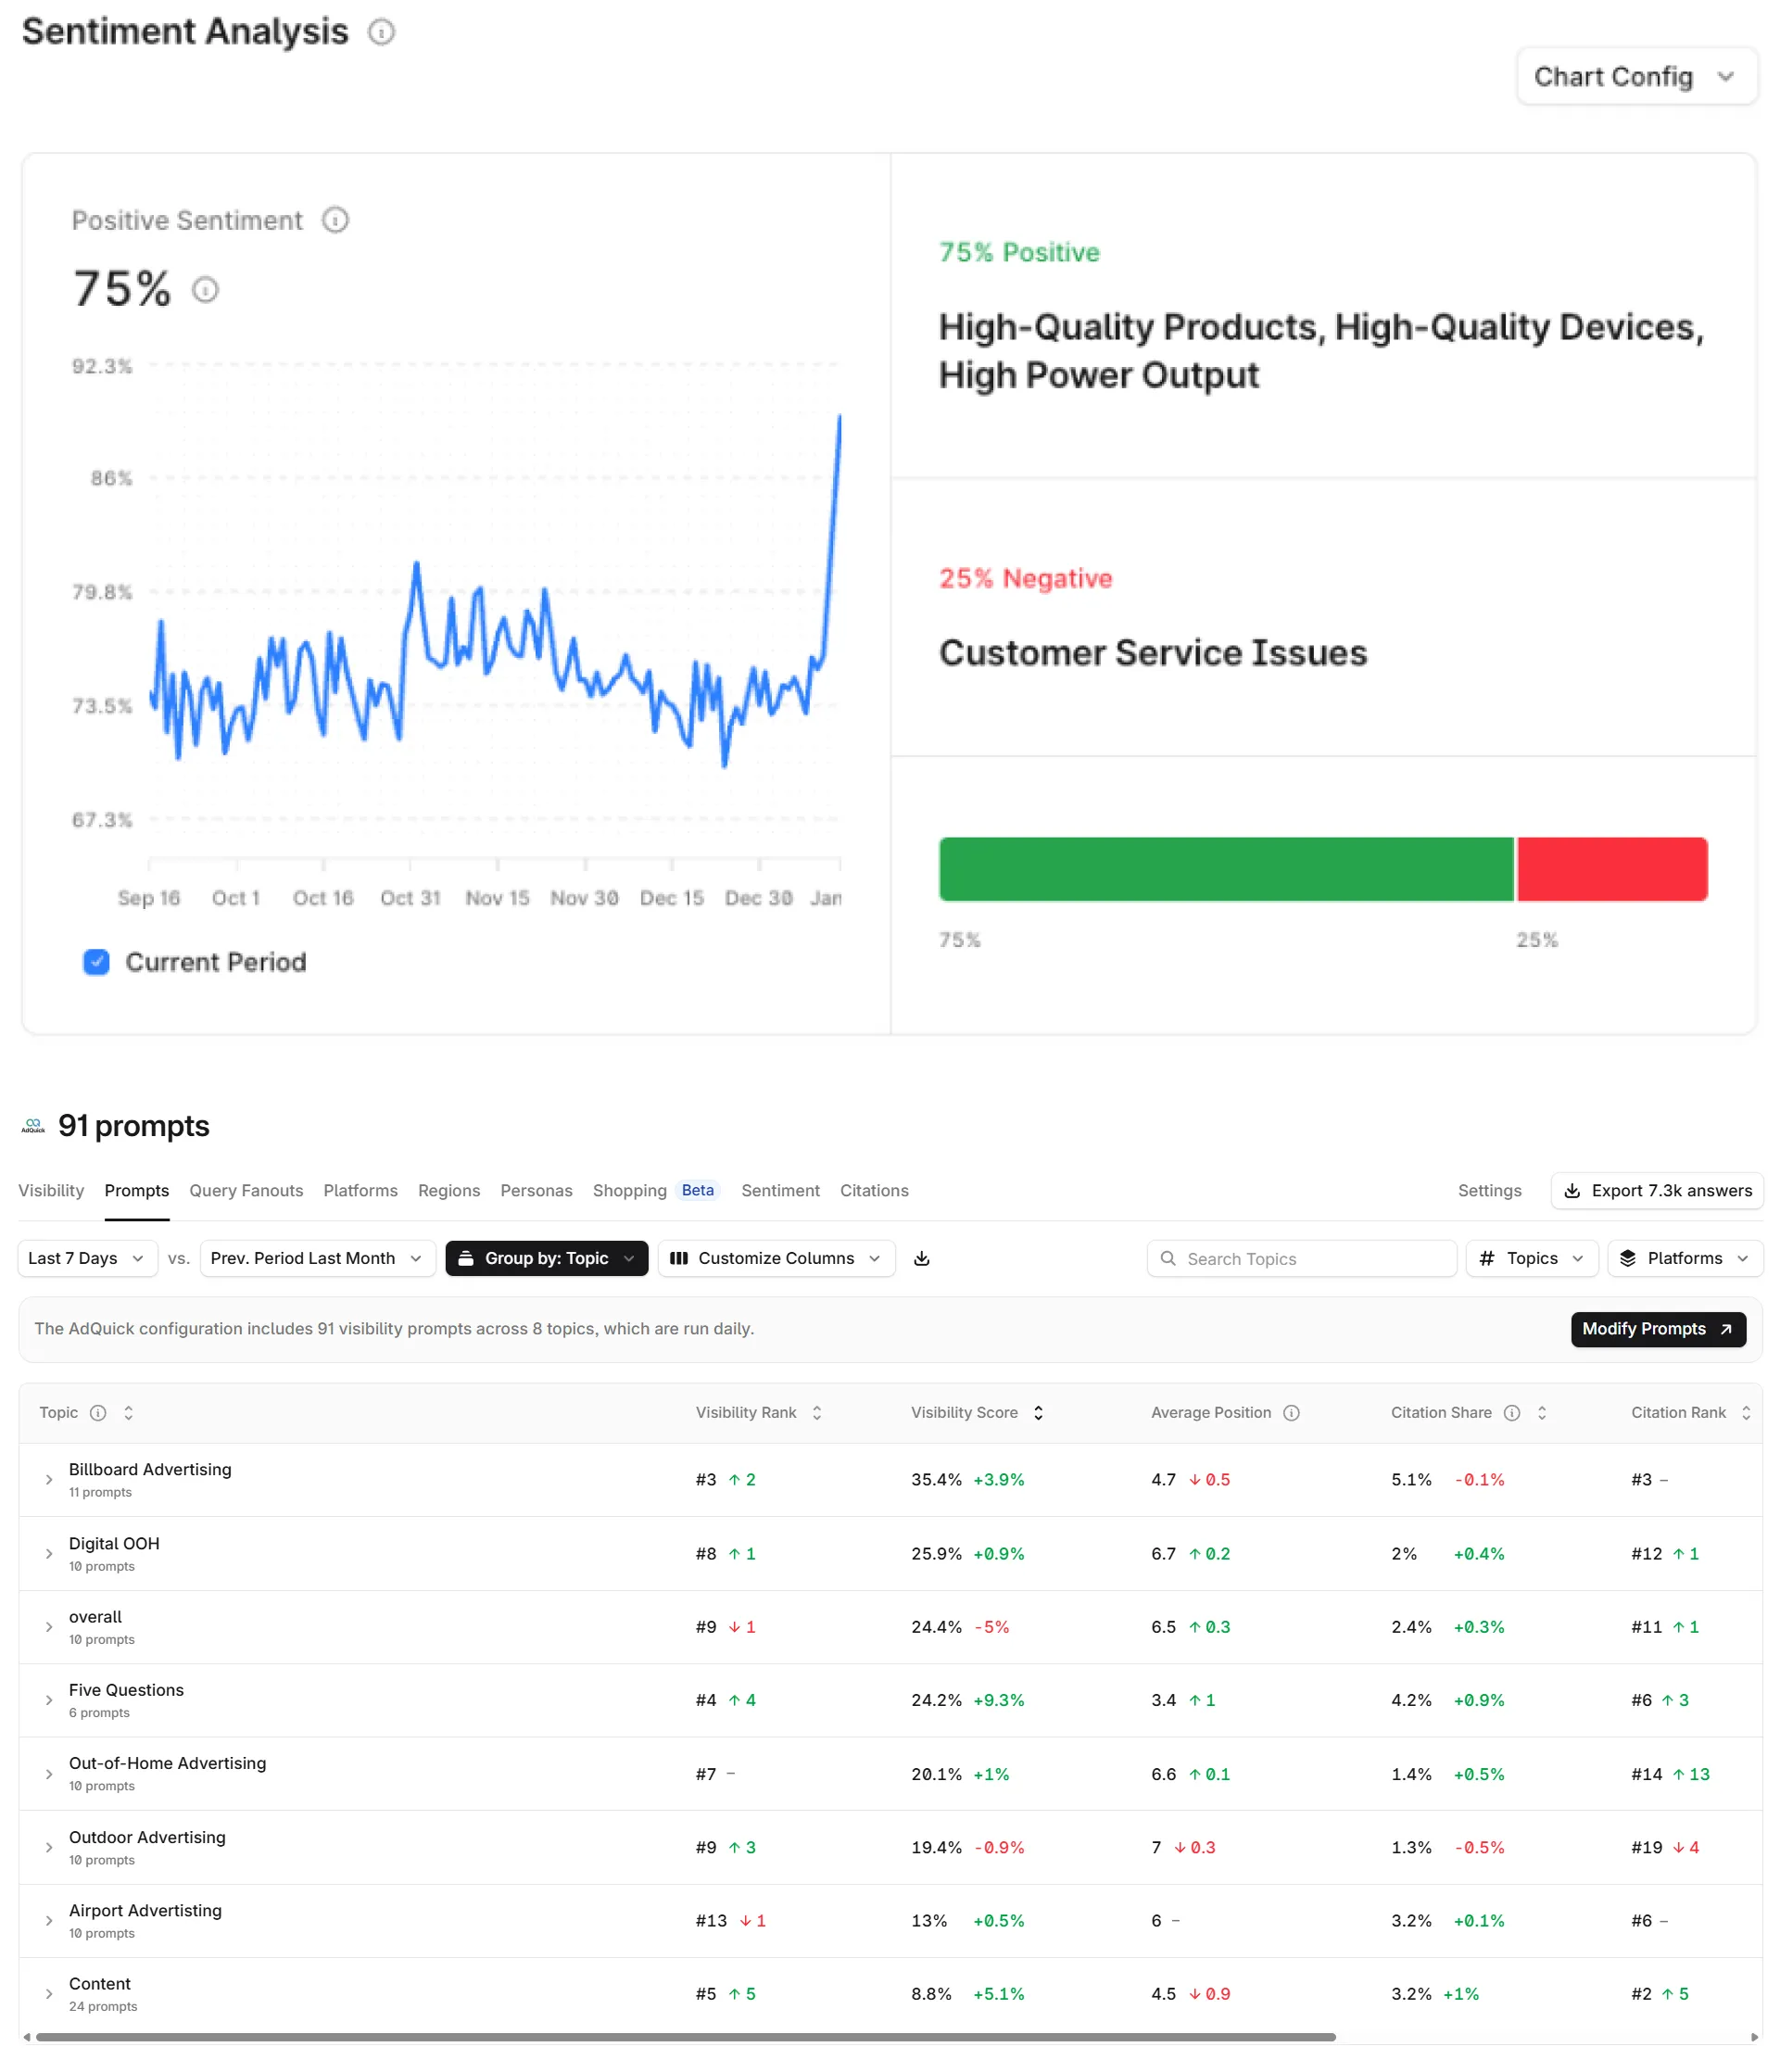Click download icon next to Customize Columns
The height and width of the screenshot is (2072, 1780).
click(921, 1258)
